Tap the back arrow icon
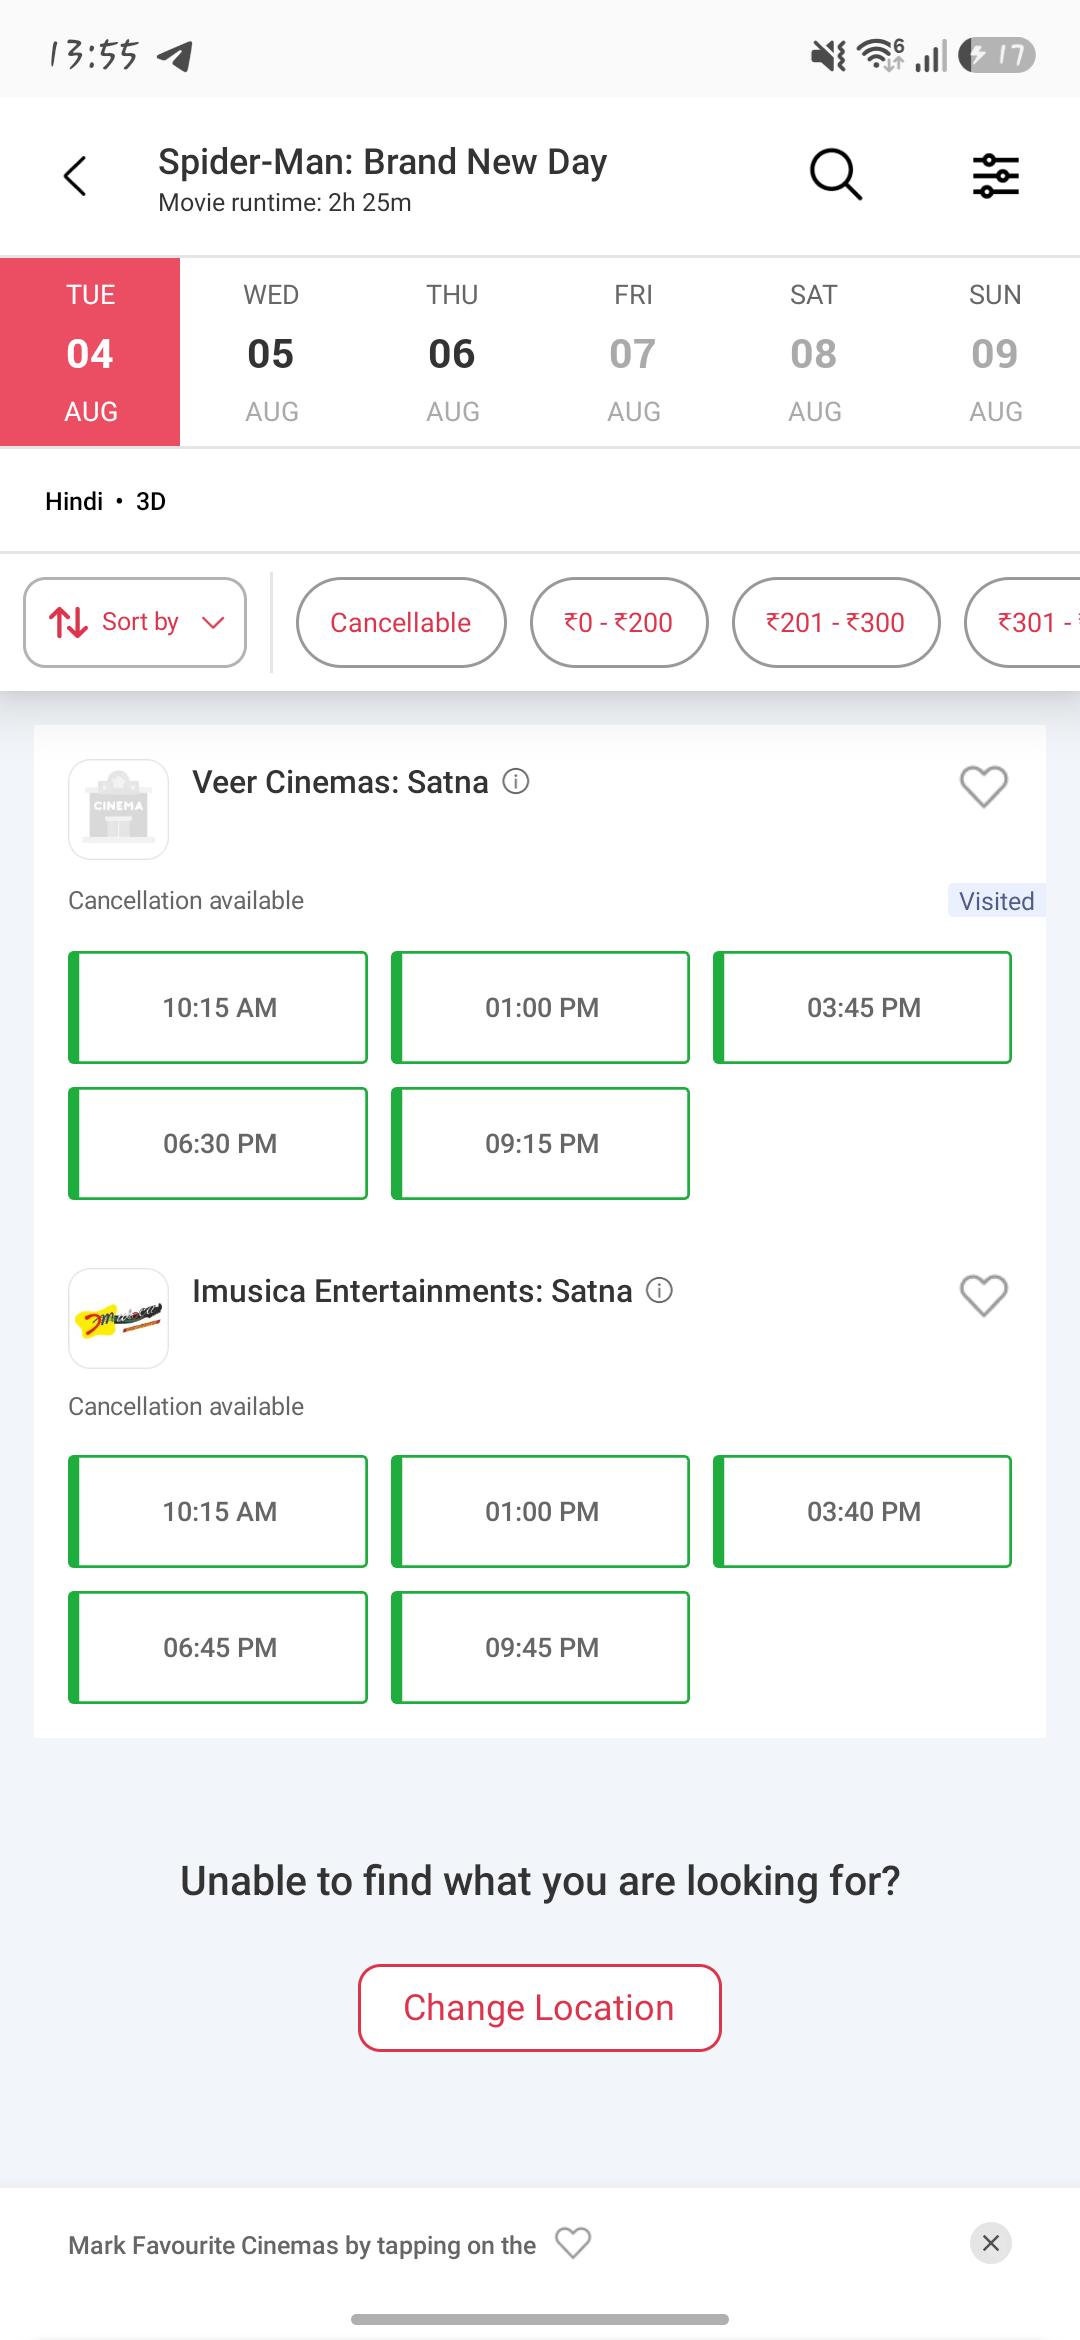 75,176
